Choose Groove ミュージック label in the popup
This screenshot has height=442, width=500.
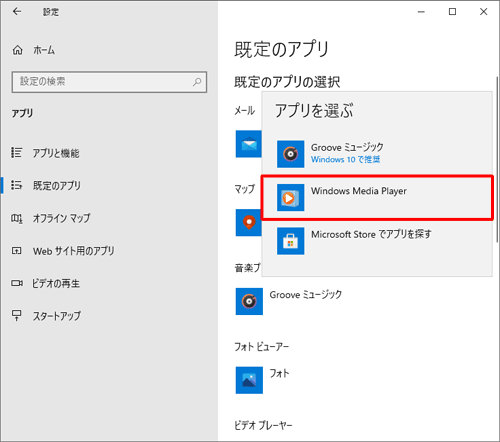click(347, 147)
